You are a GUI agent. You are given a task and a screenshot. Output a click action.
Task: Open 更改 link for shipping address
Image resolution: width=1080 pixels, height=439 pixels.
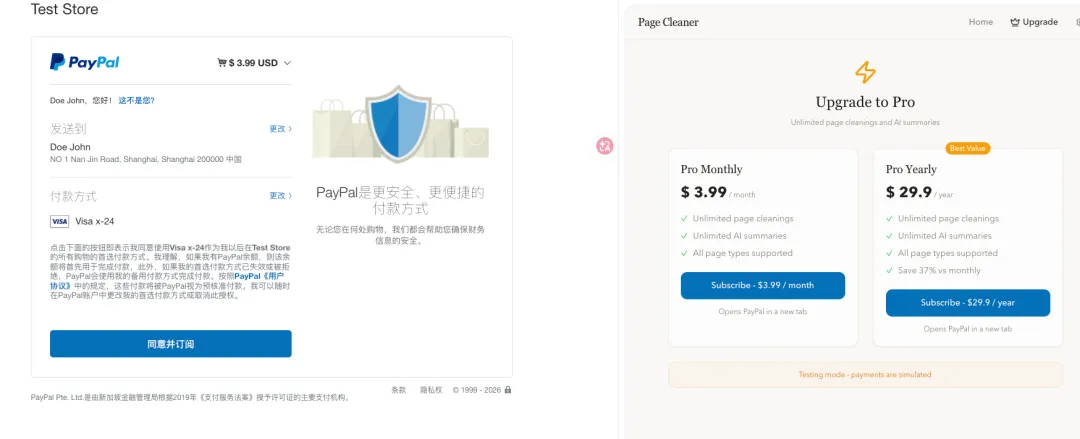pos(279,129)
